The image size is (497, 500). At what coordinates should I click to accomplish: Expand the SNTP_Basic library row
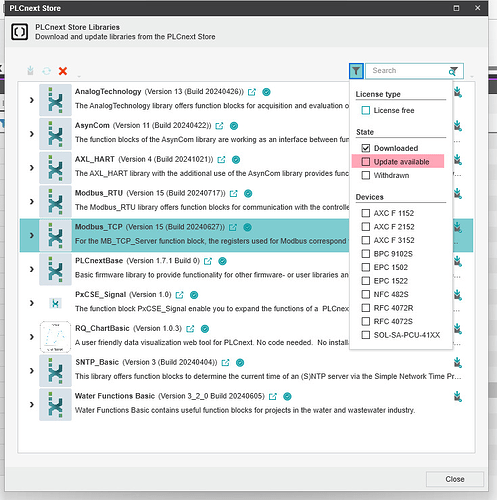(x=32, y=371)
